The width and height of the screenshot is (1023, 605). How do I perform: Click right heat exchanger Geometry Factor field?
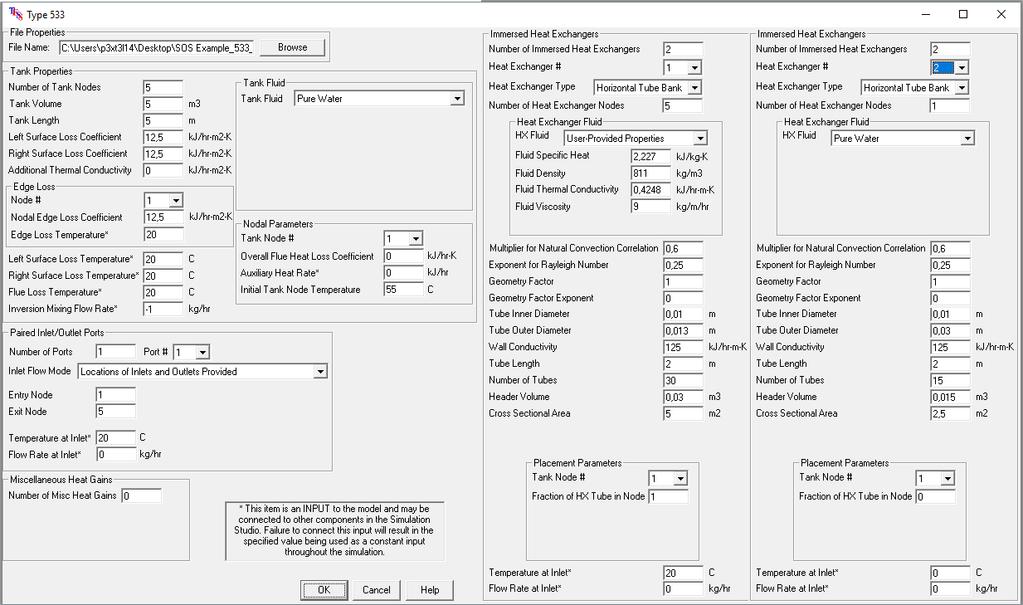tap(950, 282)
